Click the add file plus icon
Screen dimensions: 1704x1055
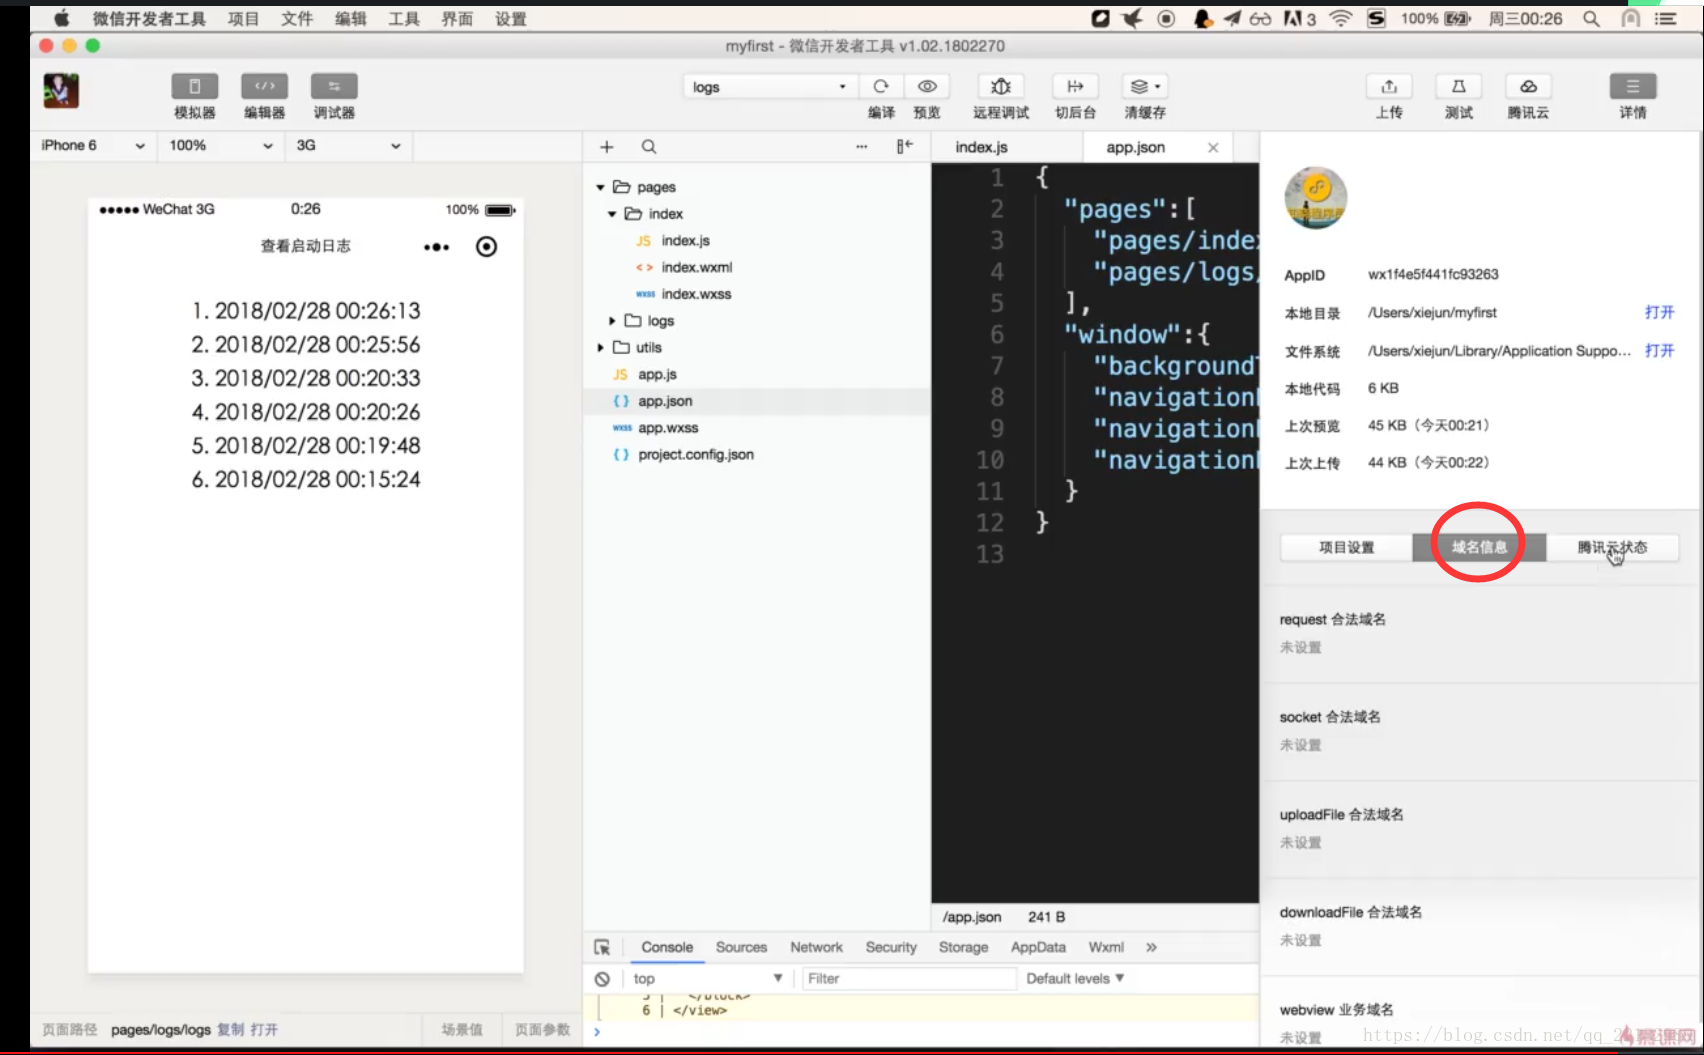coord(606,147)
